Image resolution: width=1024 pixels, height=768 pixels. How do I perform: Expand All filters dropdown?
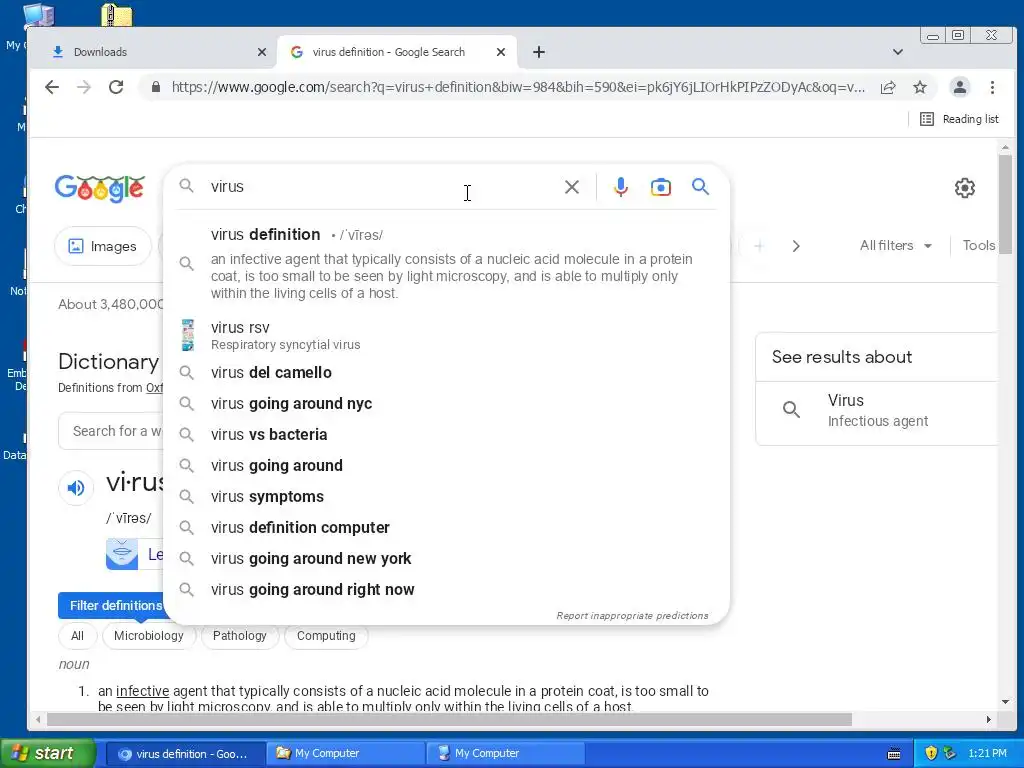[x=895, y=246]
